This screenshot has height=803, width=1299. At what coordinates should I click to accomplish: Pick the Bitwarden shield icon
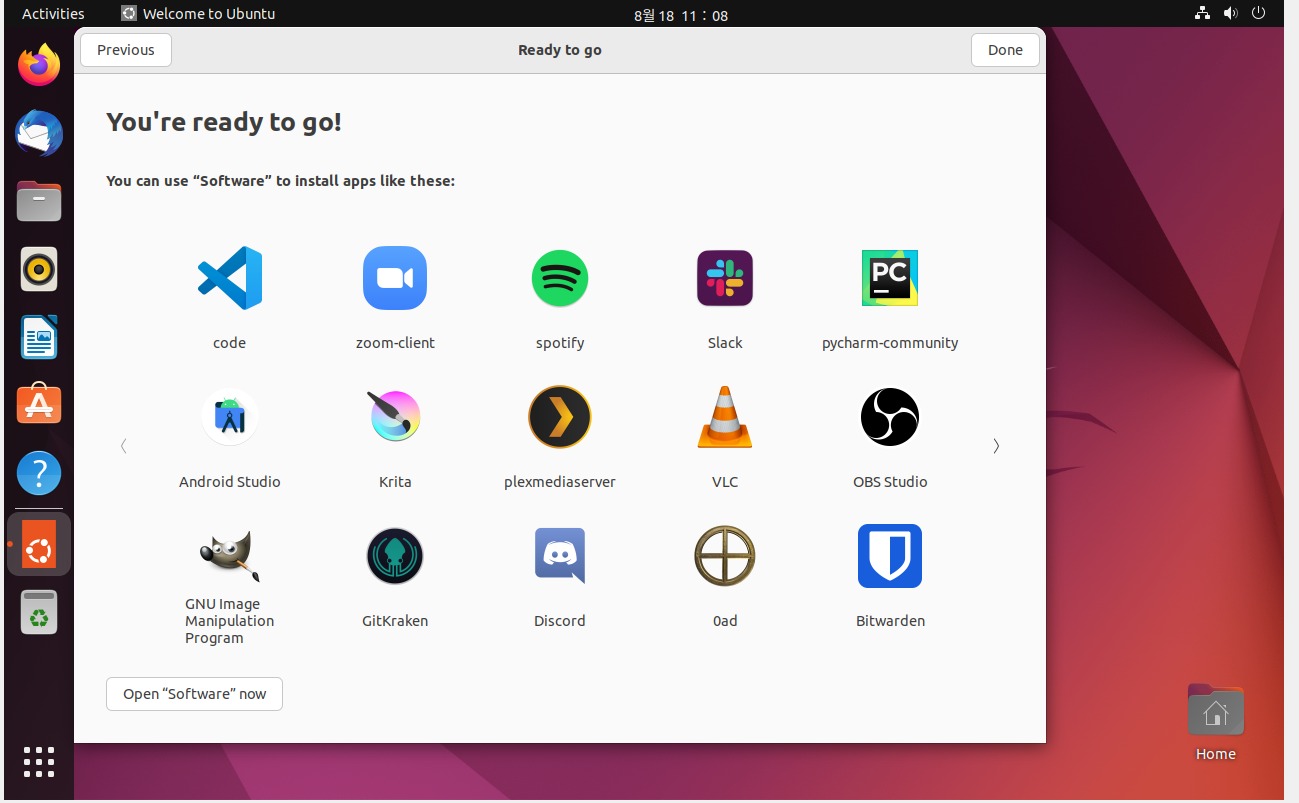[x=890, y=556]
